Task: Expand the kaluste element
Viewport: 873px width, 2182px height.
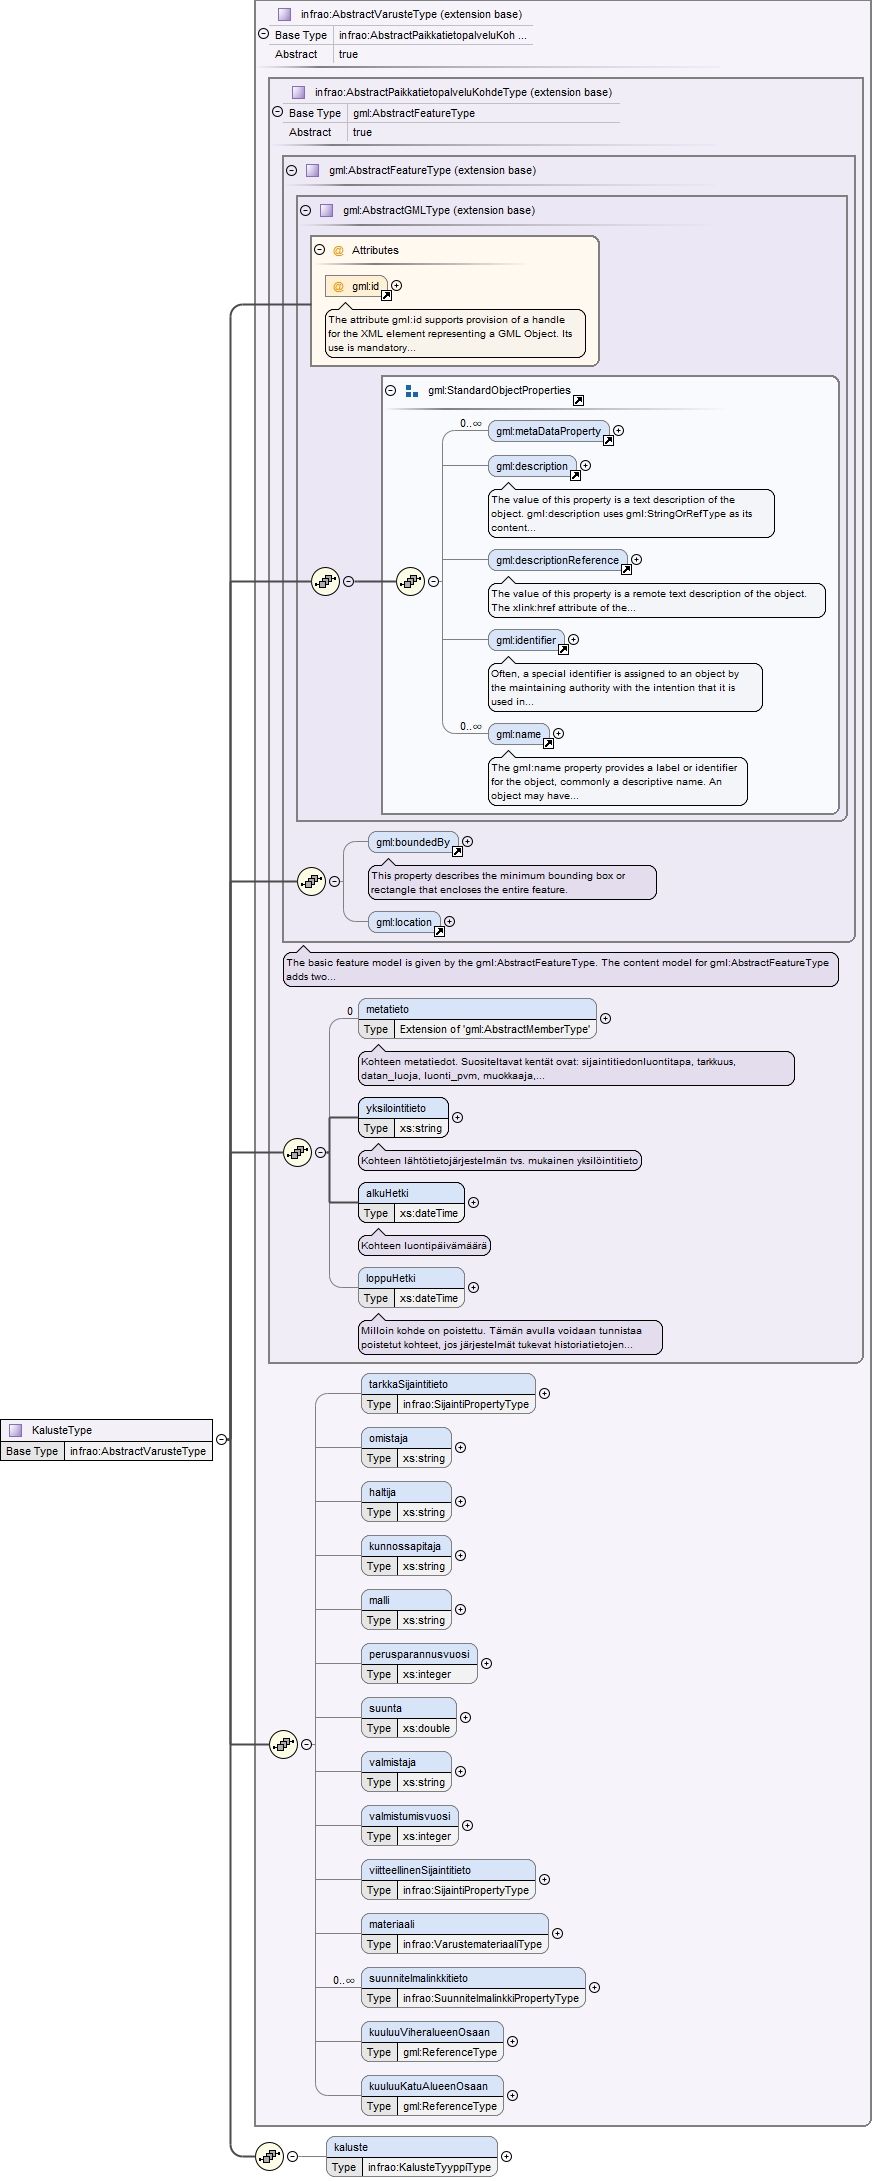Action: point(507,2157)
